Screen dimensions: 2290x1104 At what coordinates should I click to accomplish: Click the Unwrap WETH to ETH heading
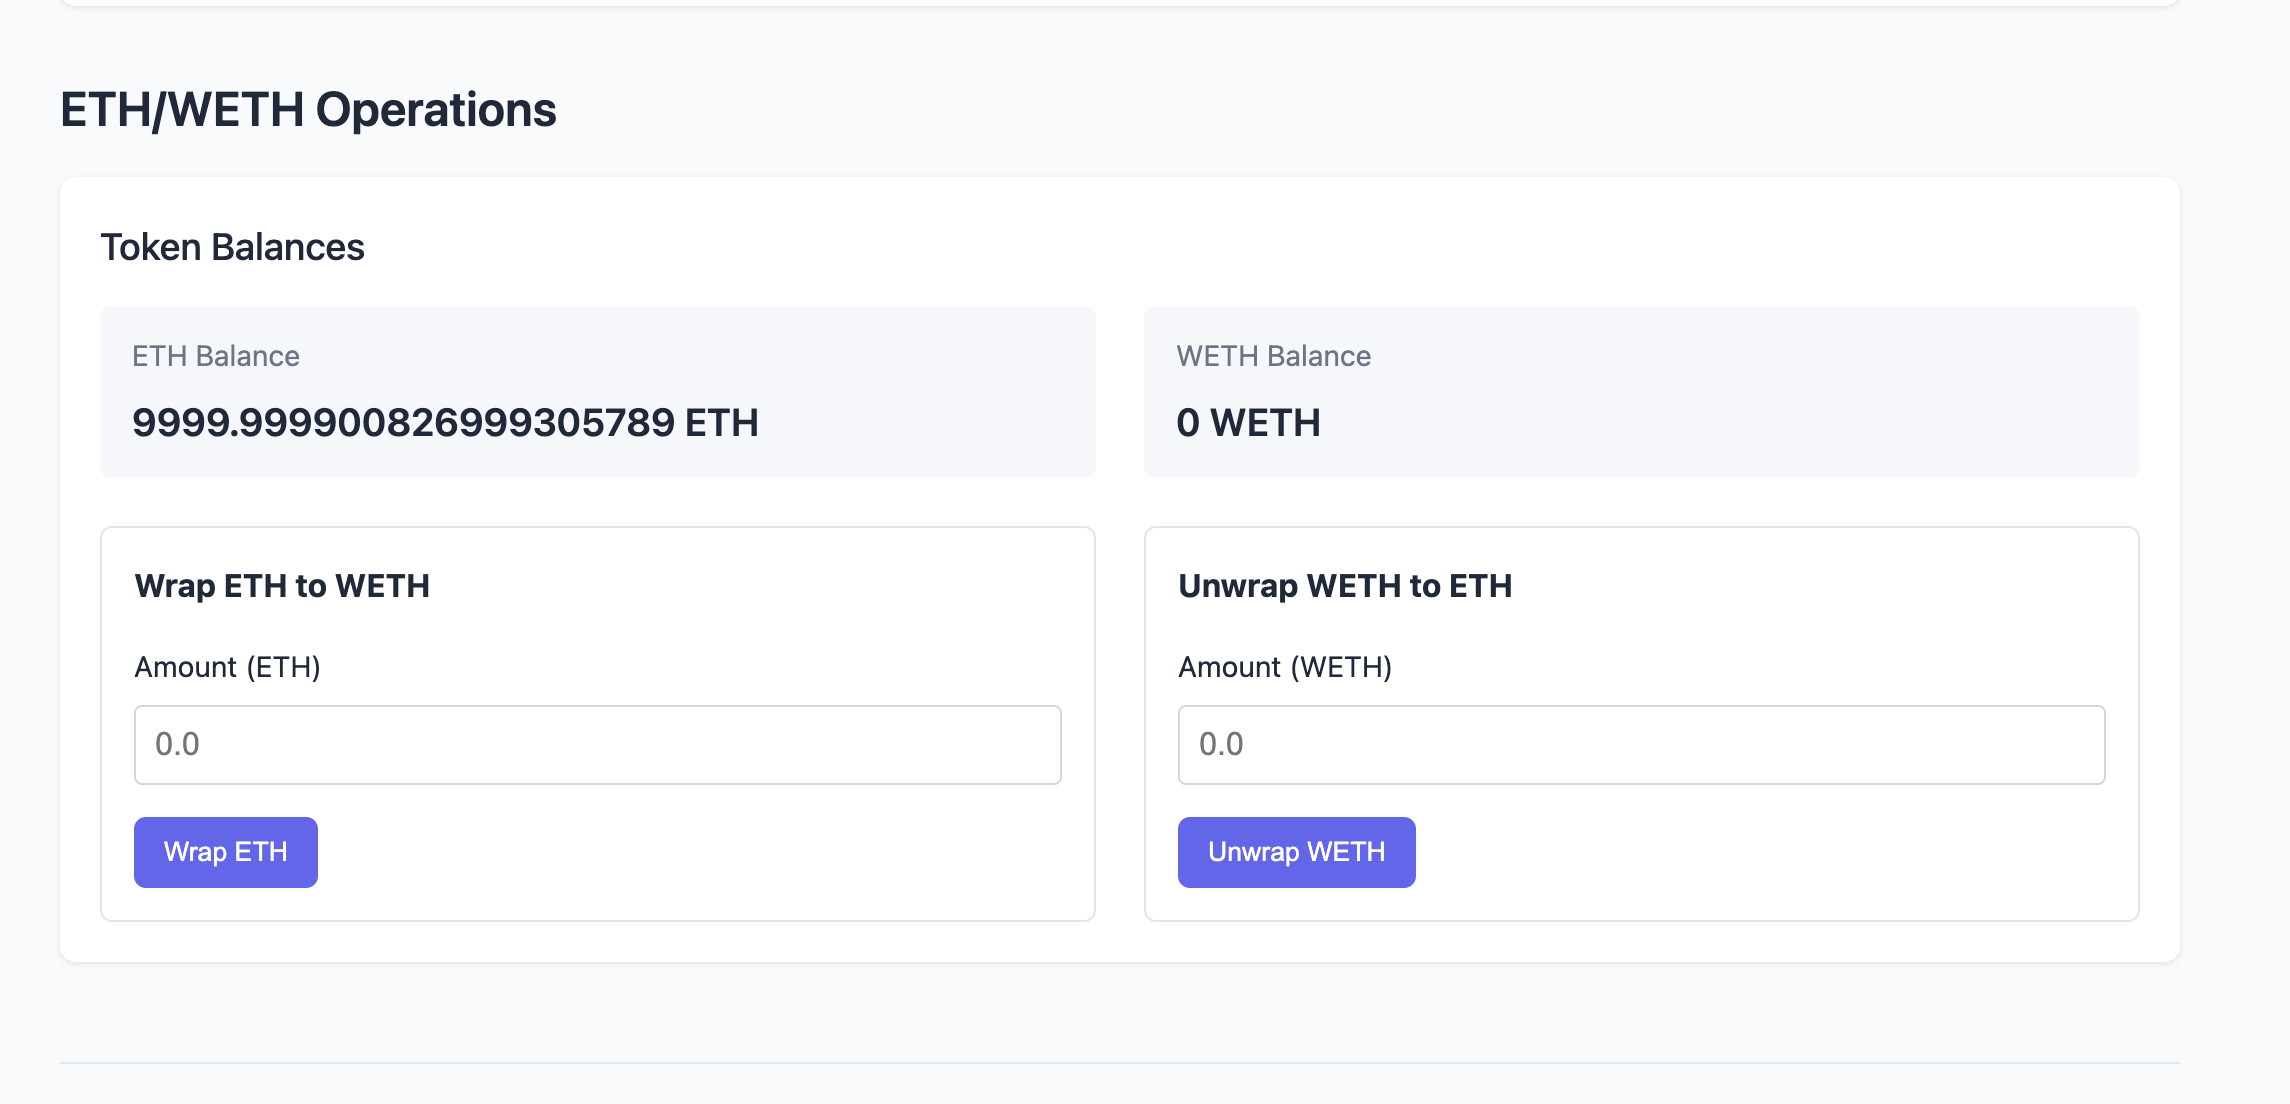[1344, 586]
